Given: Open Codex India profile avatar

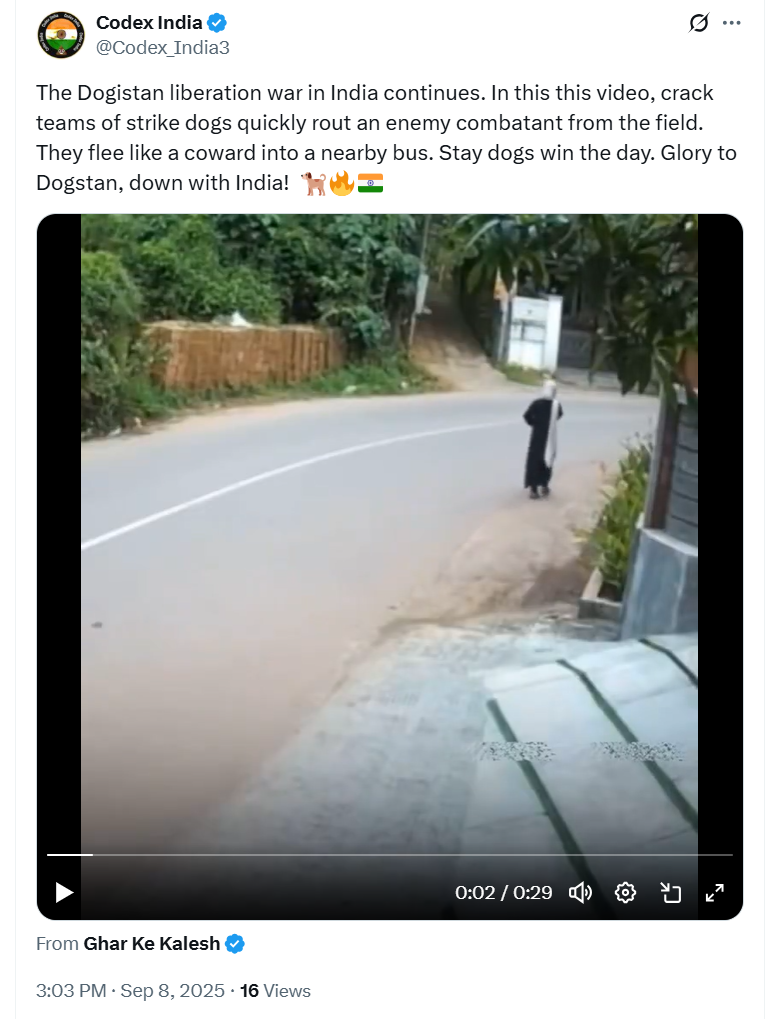Looking at the screenshot, I should pos(61,35).
